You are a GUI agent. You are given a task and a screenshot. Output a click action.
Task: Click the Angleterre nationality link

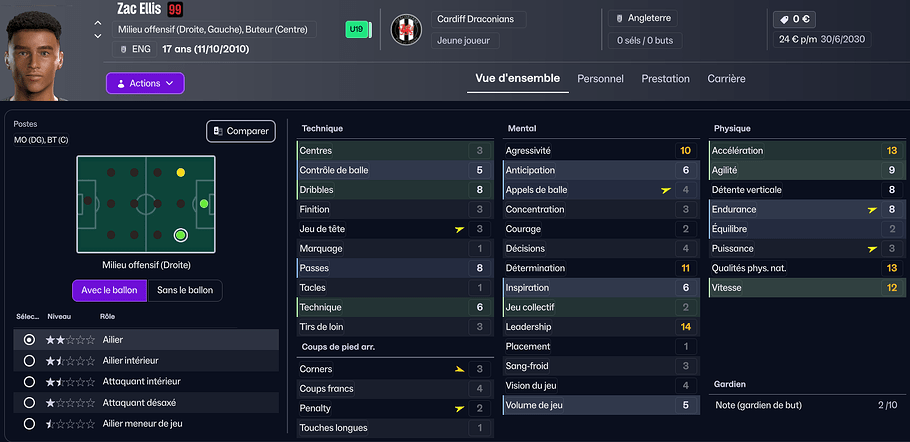649,19
